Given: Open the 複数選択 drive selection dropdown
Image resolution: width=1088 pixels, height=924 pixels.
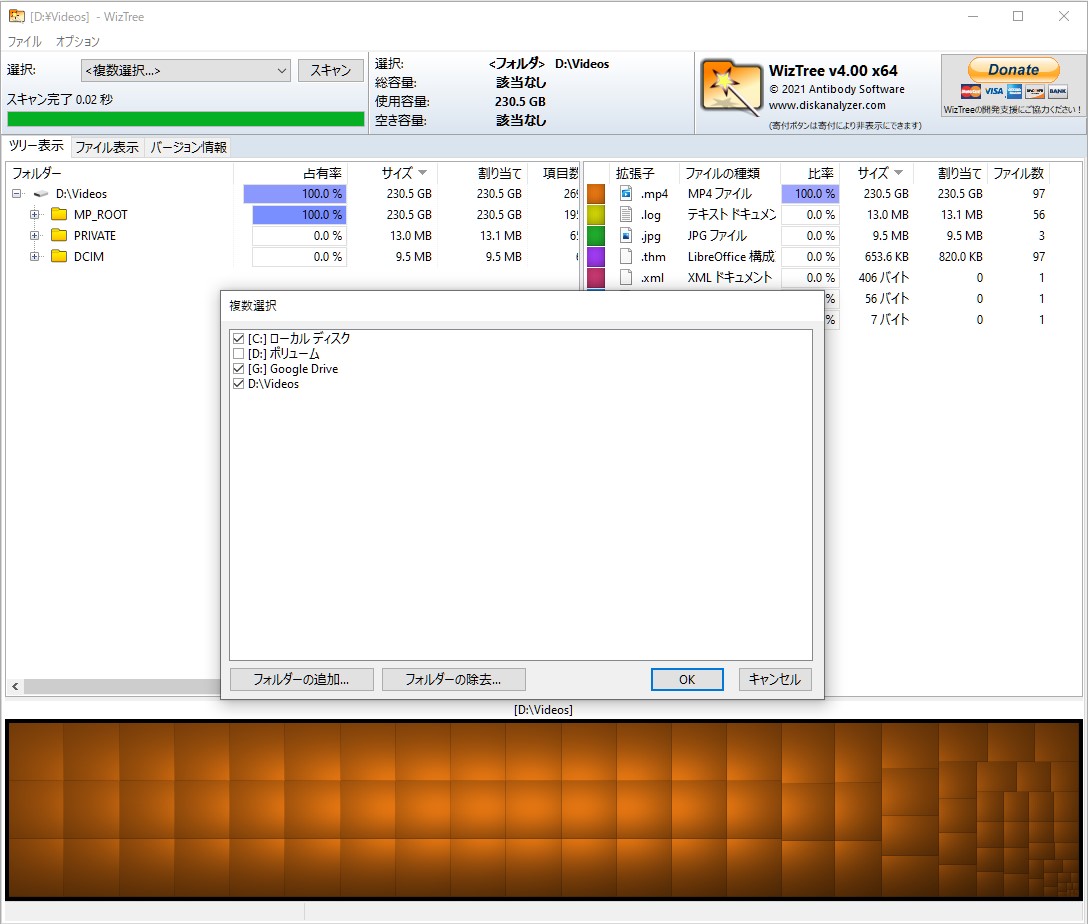Looking at the screenshot, I should click(x=185, y=70).
